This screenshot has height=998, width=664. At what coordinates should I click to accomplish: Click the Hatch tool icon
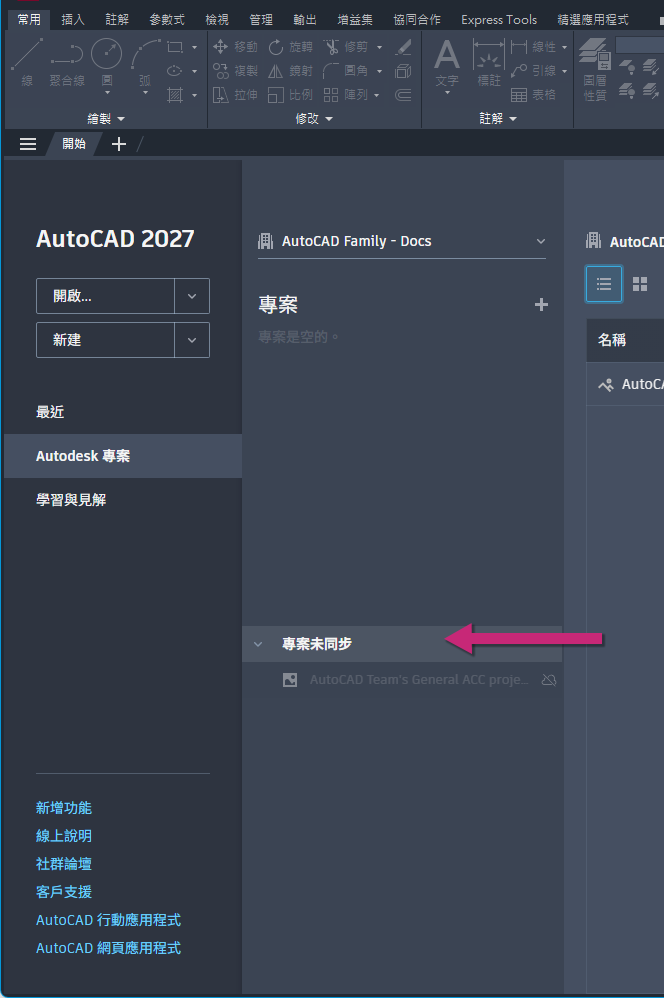click(x=175, y=95)
